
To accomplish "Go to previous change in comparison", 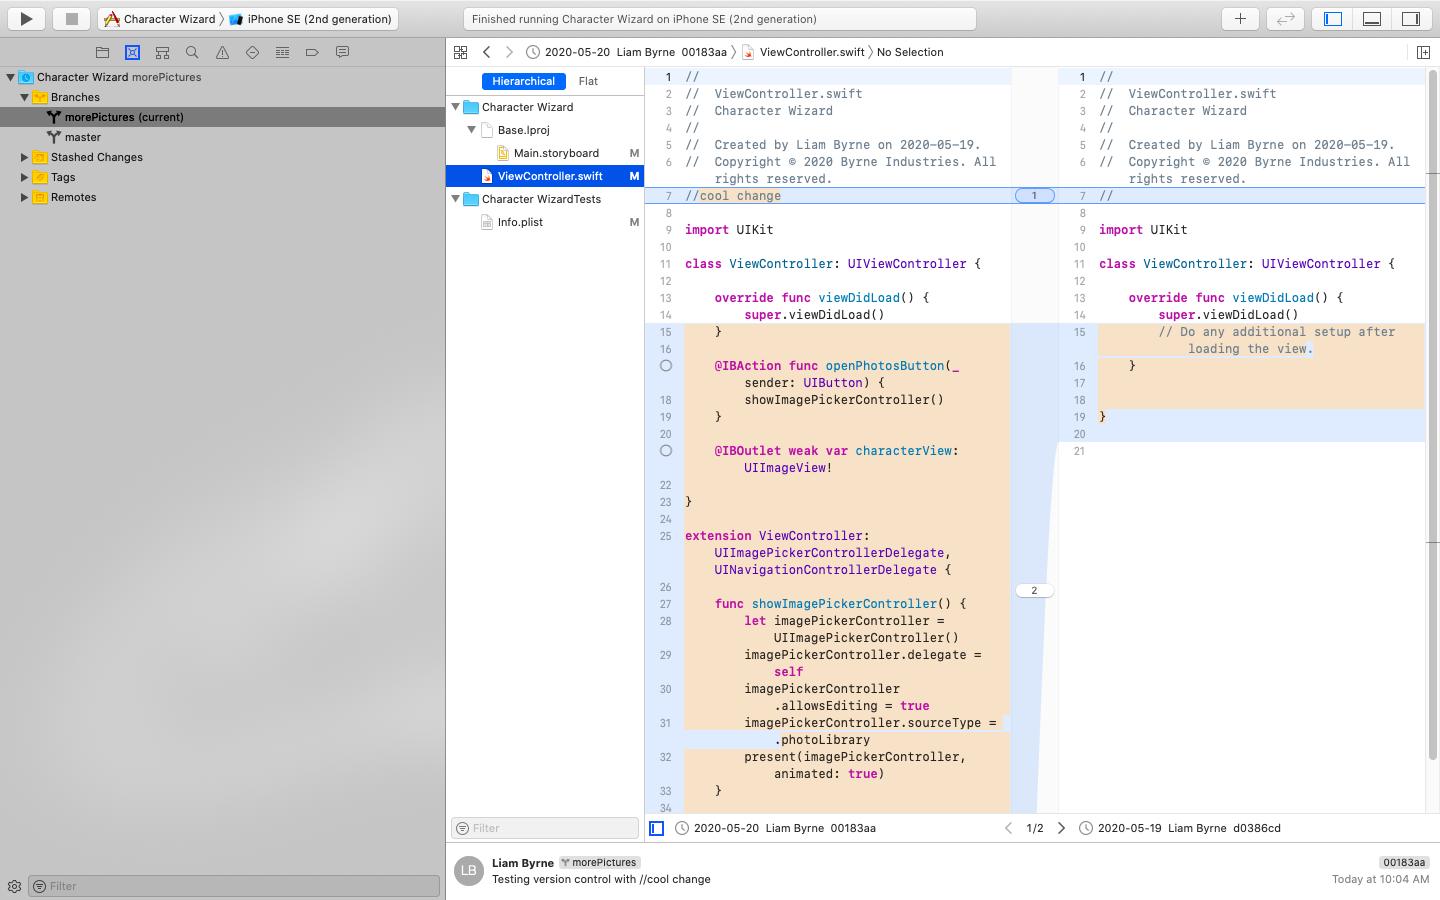I will 1008,828.
